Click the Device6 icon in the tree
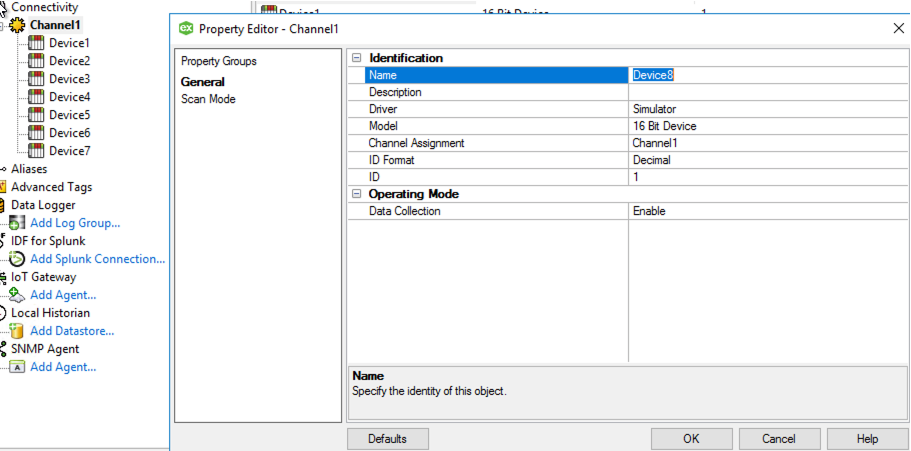911x451 pixels. point(37,133)
